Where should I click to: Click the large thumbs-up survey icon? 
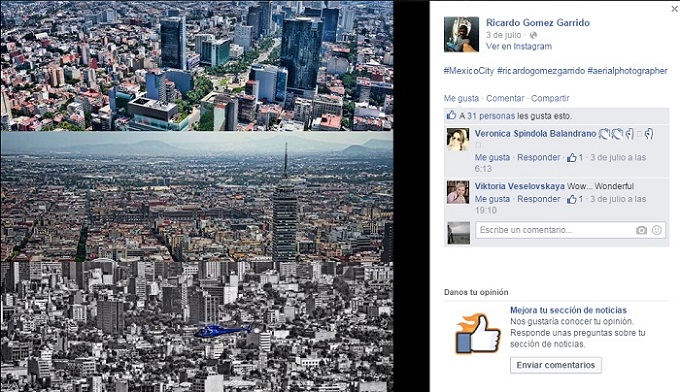(477, 333)
